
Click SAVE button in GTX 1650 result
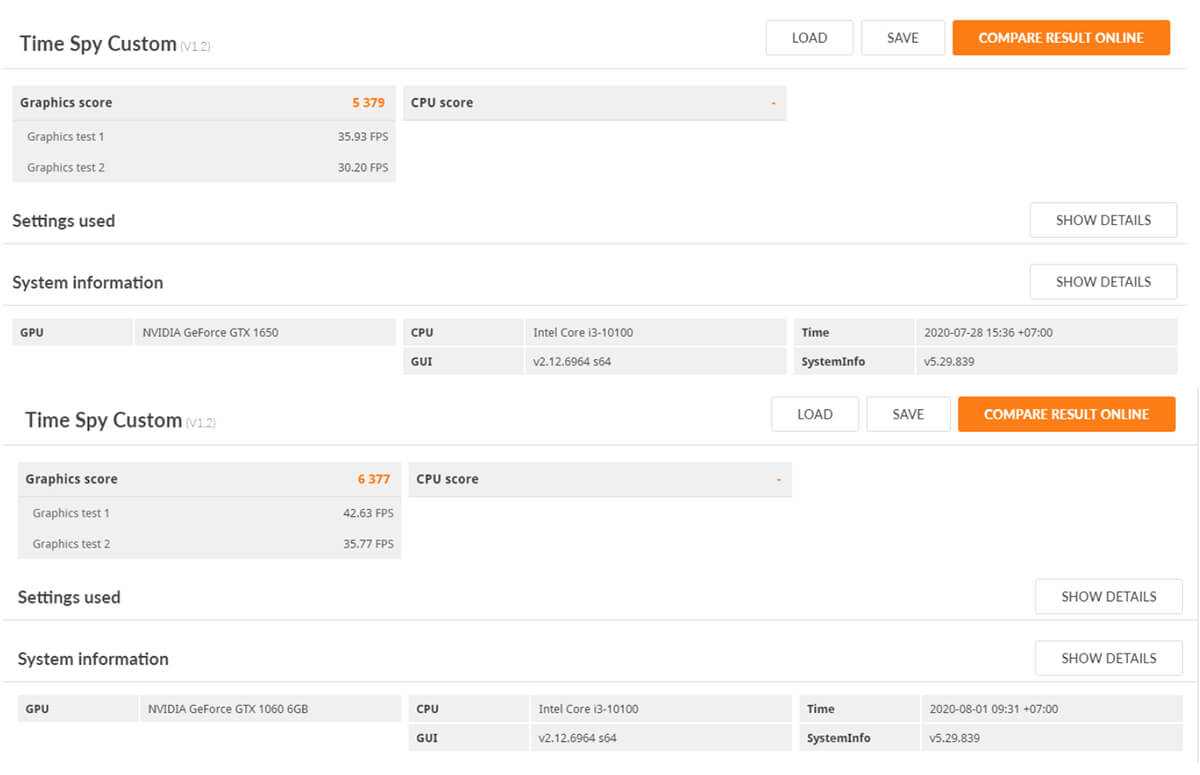(x=902, y=38)
